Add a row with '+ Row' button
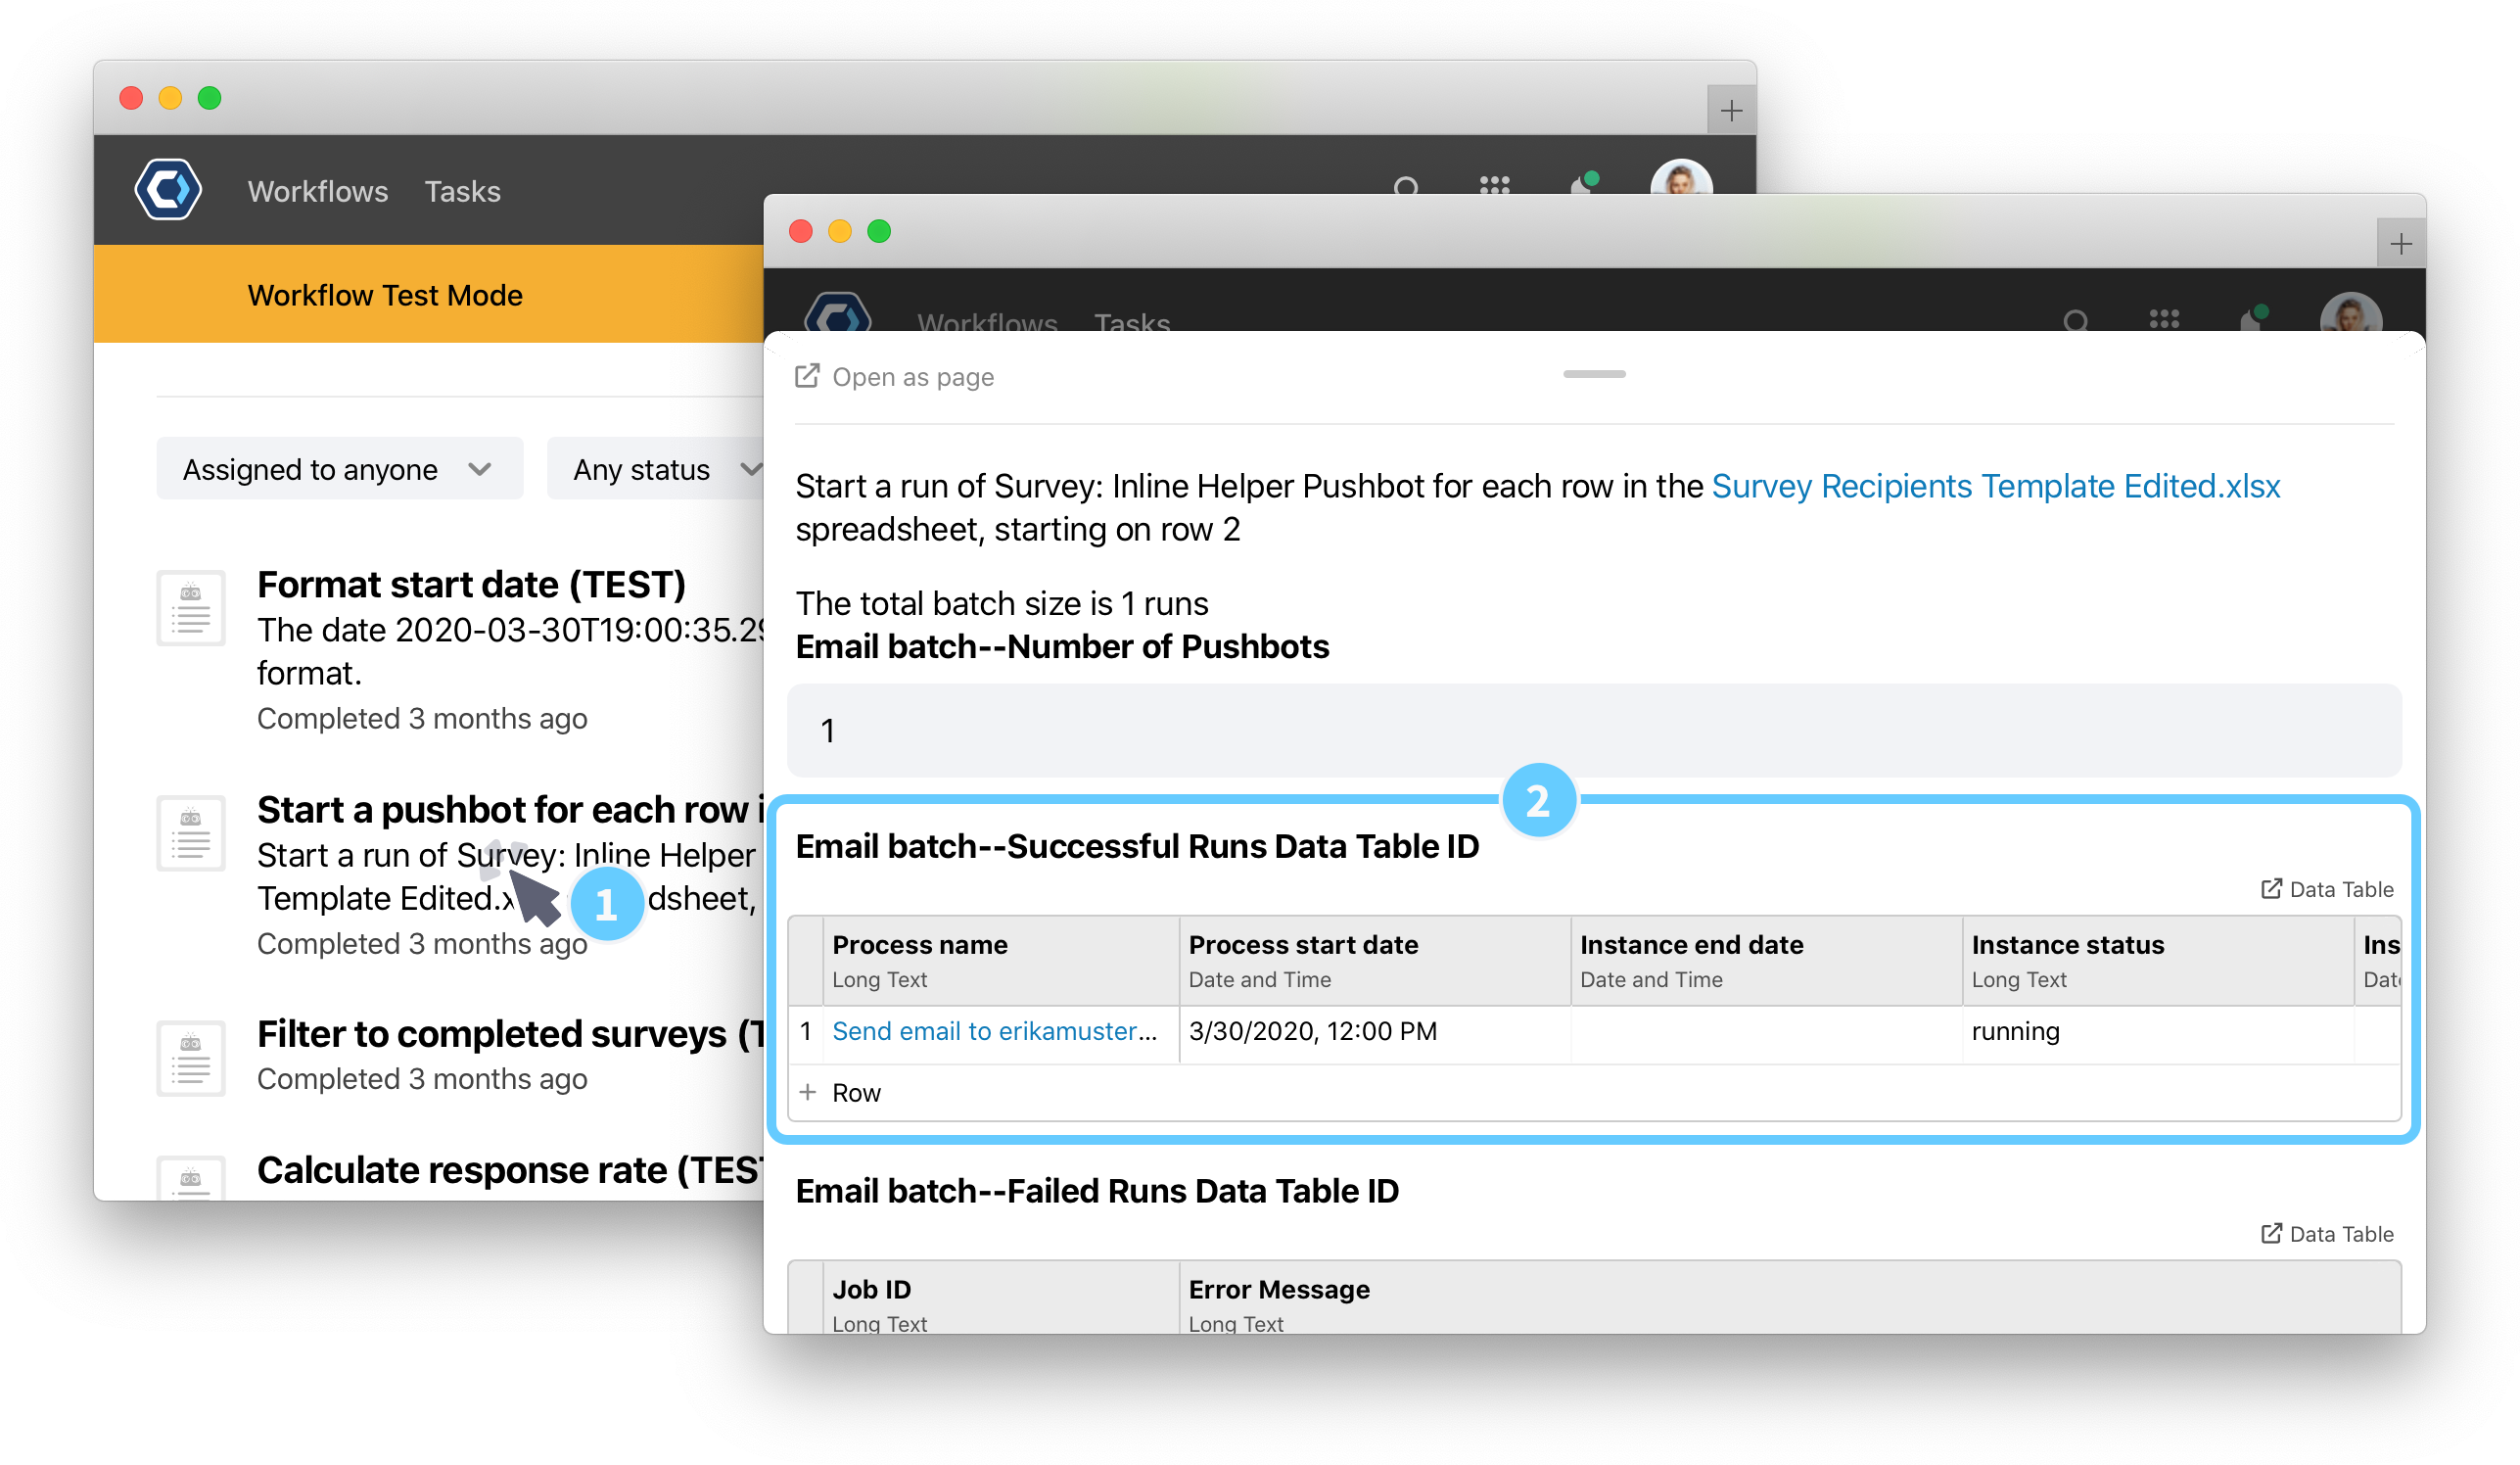This screenshot has width=2520, height=1465. pos(841,1092)
